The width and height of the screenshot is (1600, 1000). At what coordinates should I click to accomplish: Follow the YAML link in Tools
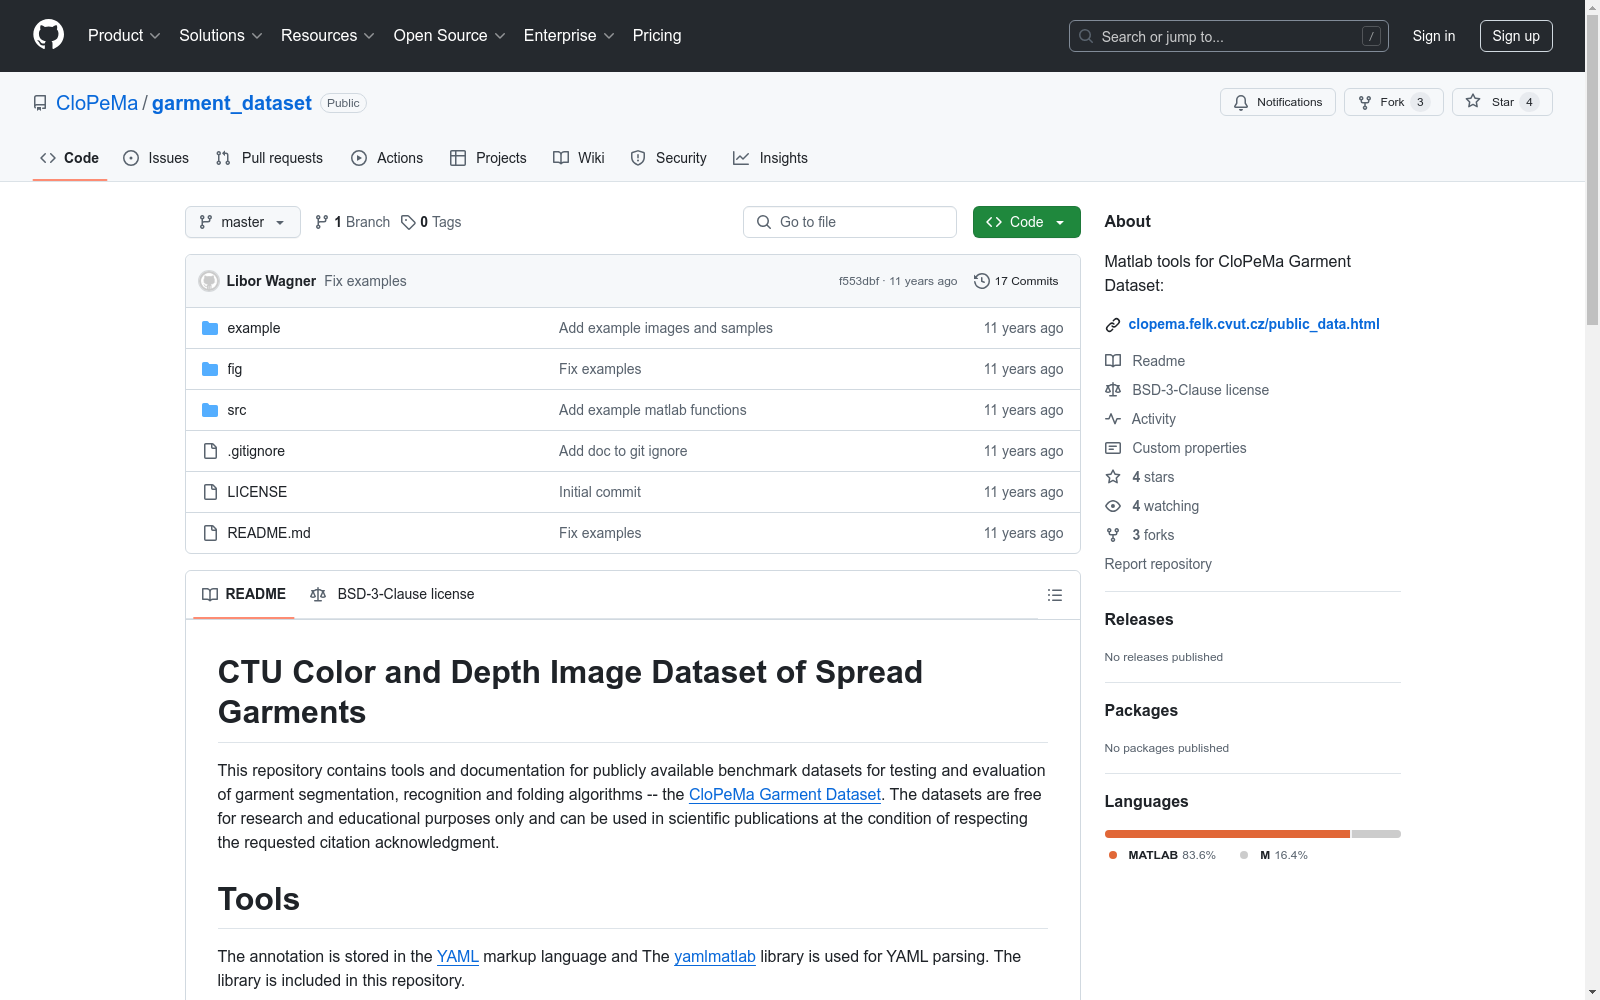click(x=458, y=956)
